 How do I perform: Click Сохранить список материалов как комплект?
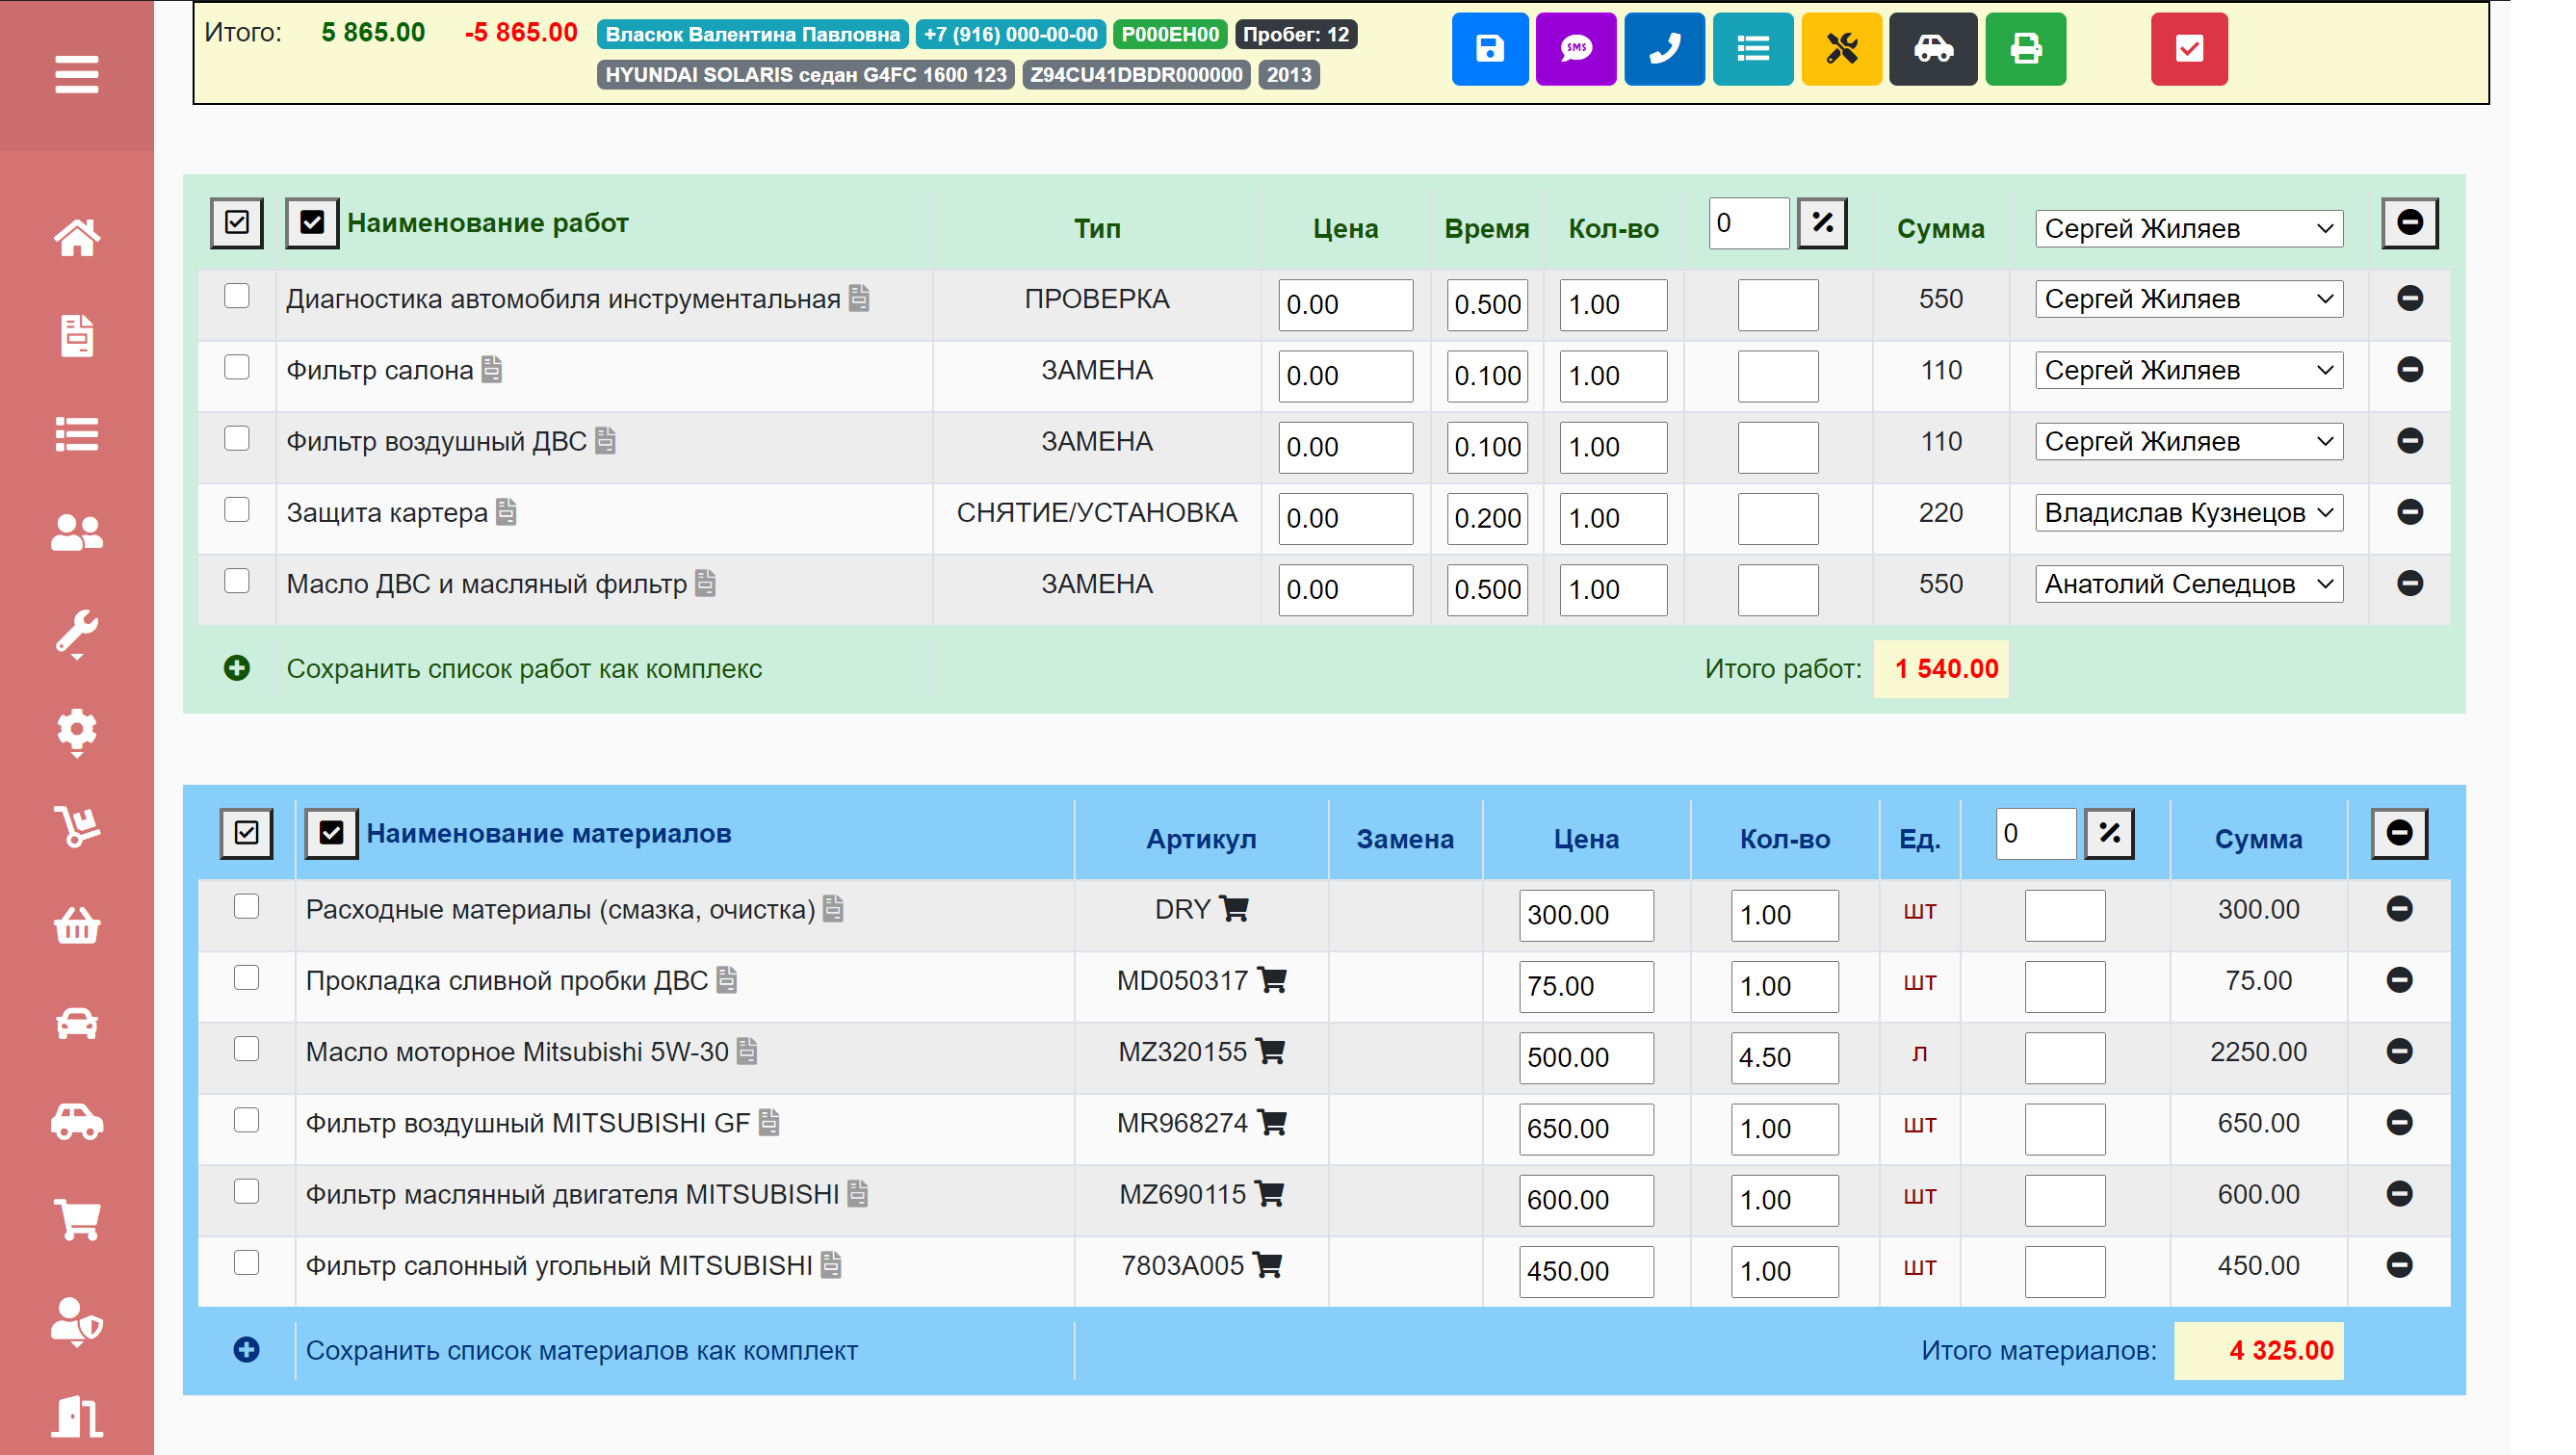click(x=581, y=1349)
